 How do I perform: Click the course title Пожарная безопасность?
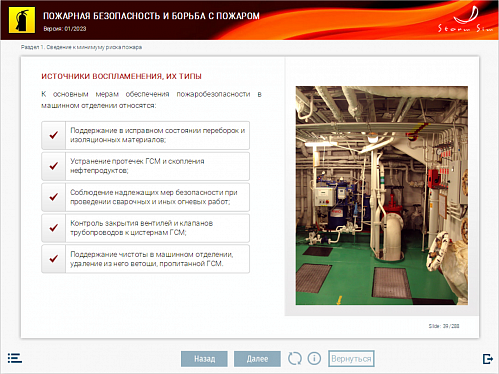coord(151,16)
